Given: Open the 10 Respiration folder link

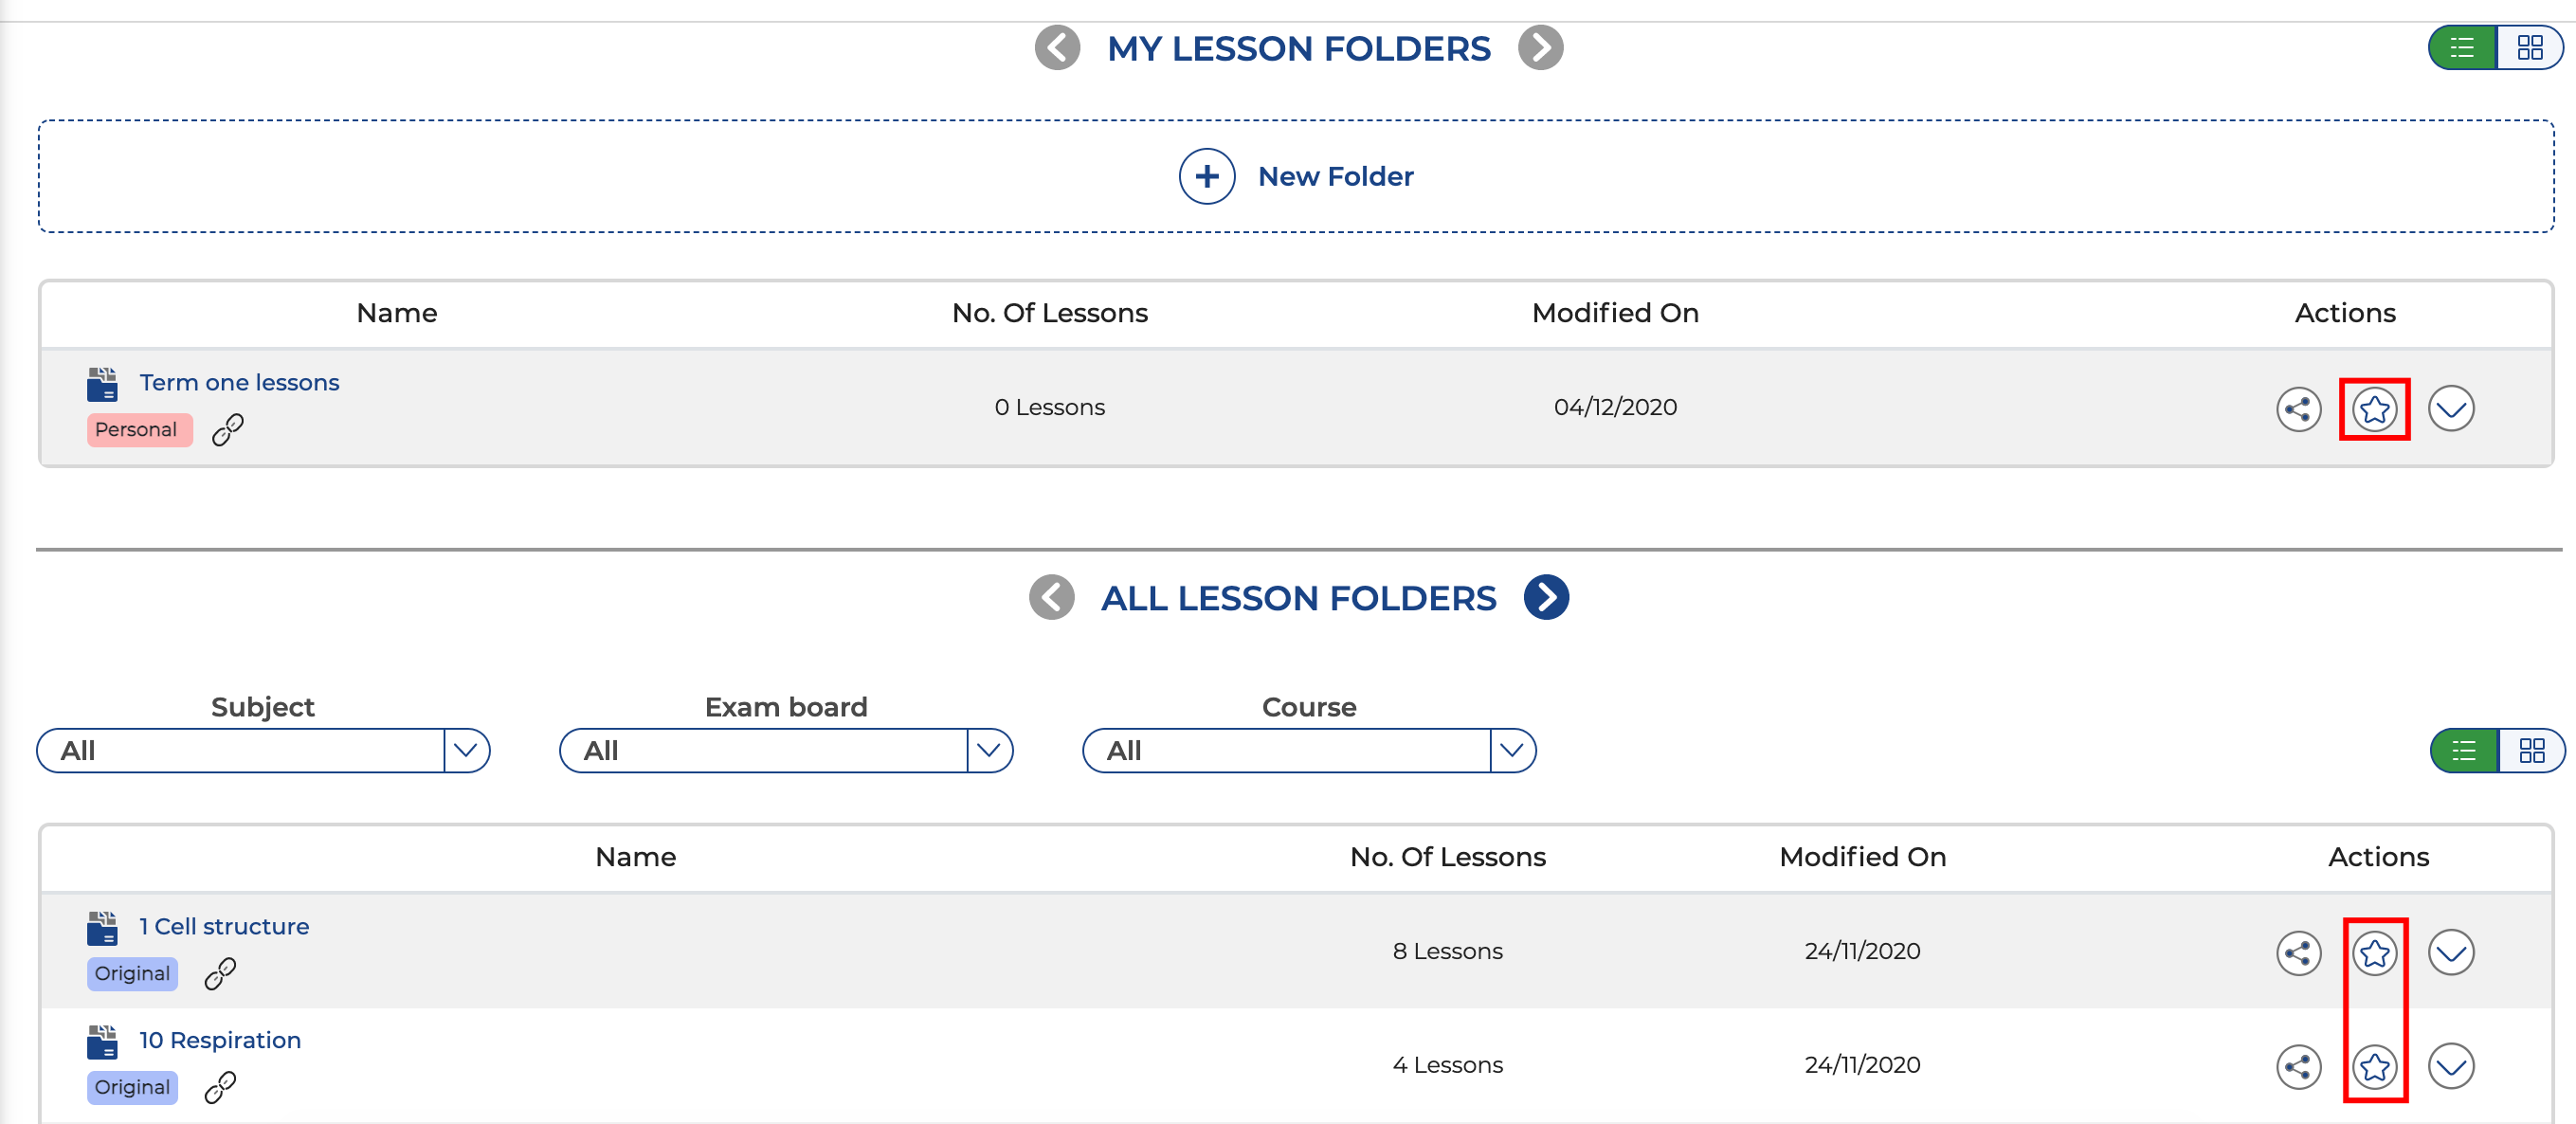Looking at the screenshot, I should click(220, 1041).
